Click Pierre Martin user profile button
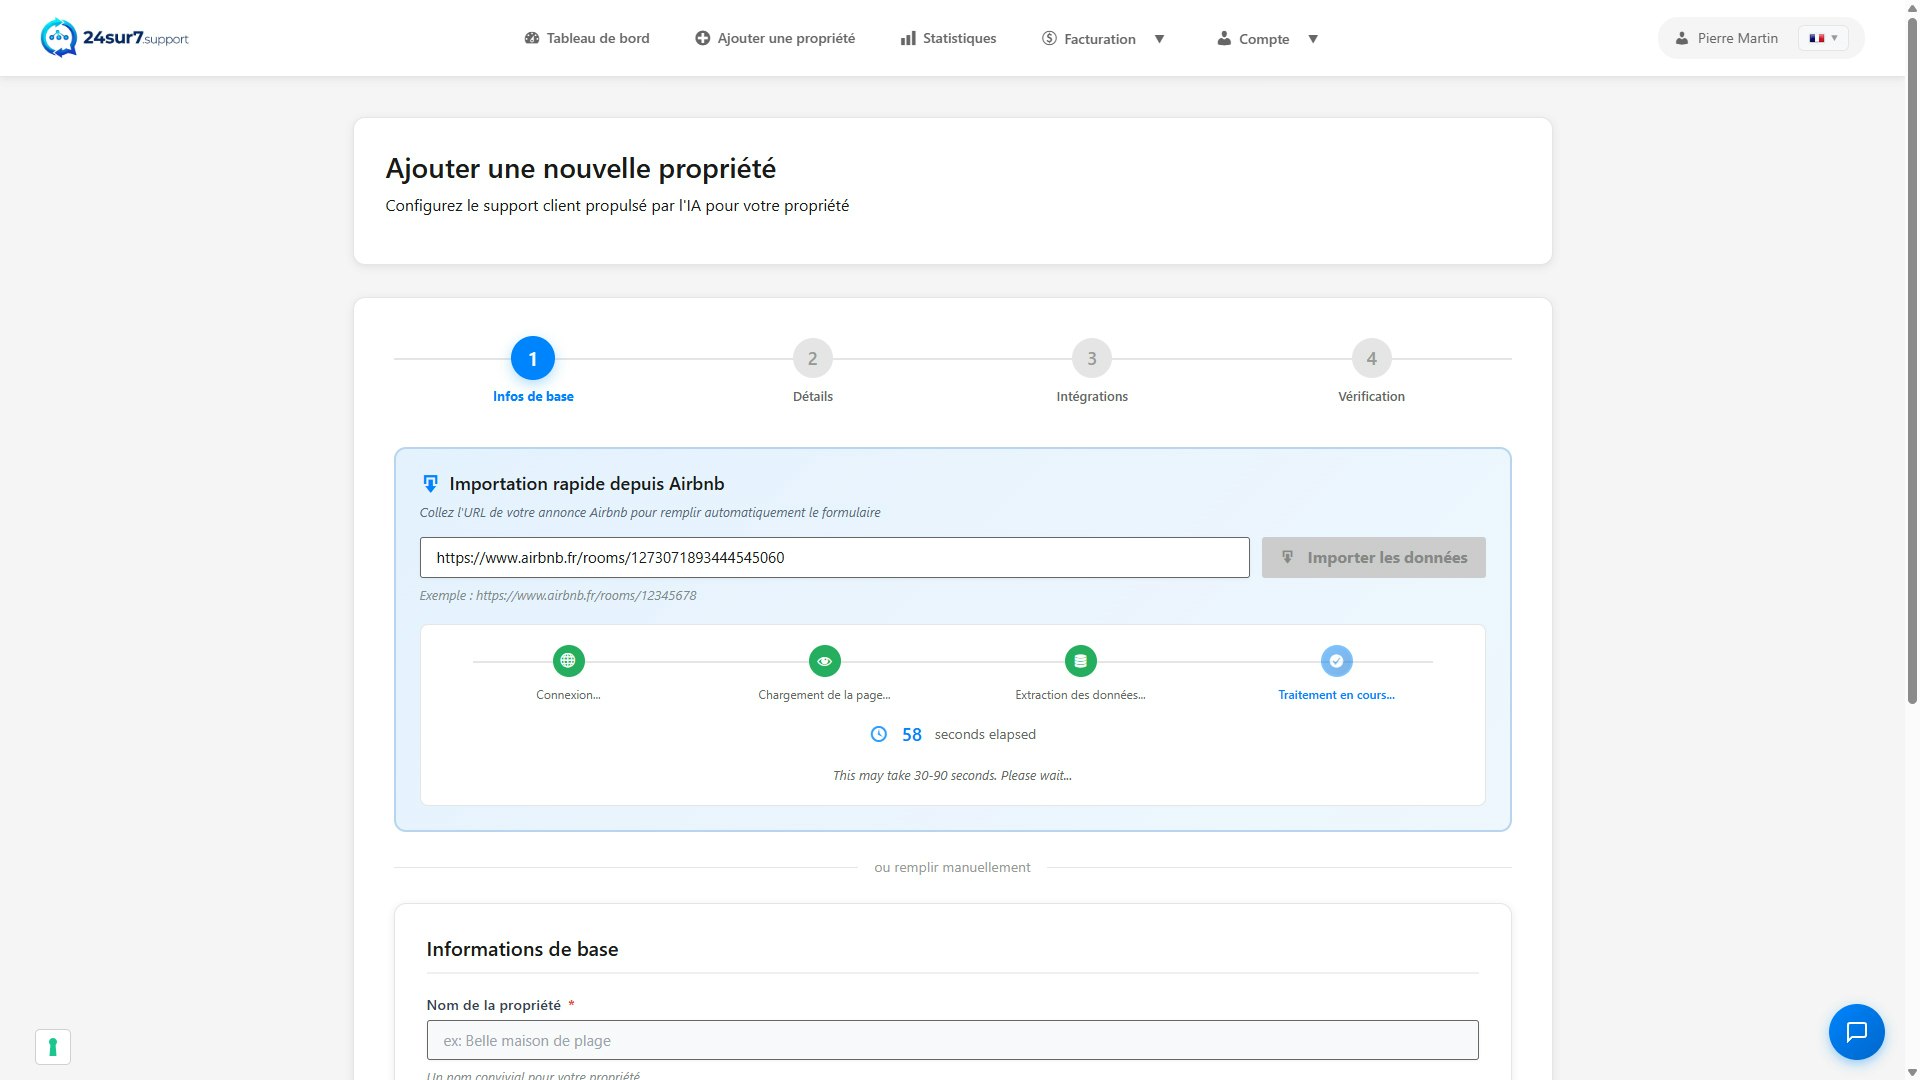This screenshot has height=1080, width=1921. point(1727,38)
